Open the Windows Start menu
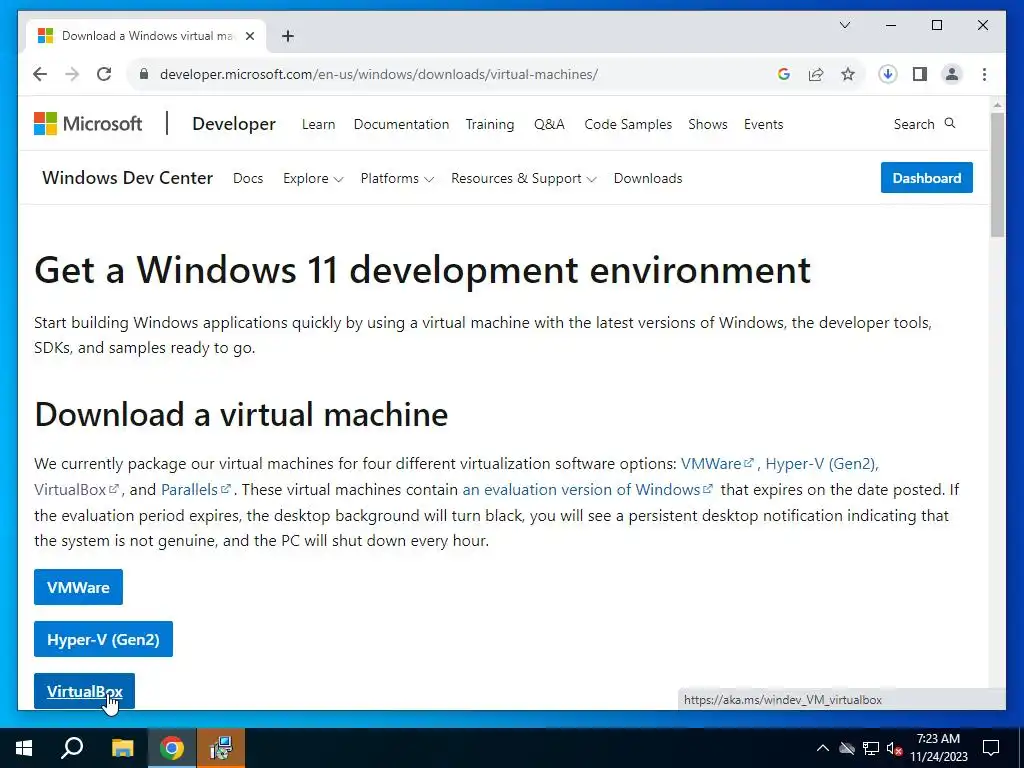The height and width of the screenshot is (768, 1024). (24, 748)
